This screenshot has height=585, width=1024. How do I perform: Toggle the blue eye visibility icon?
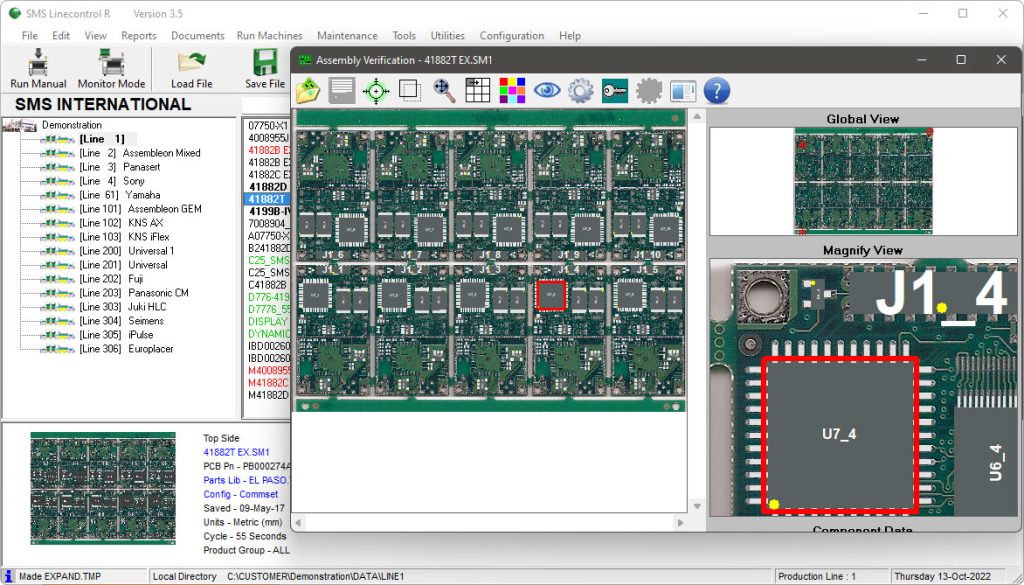pos(546,91)
